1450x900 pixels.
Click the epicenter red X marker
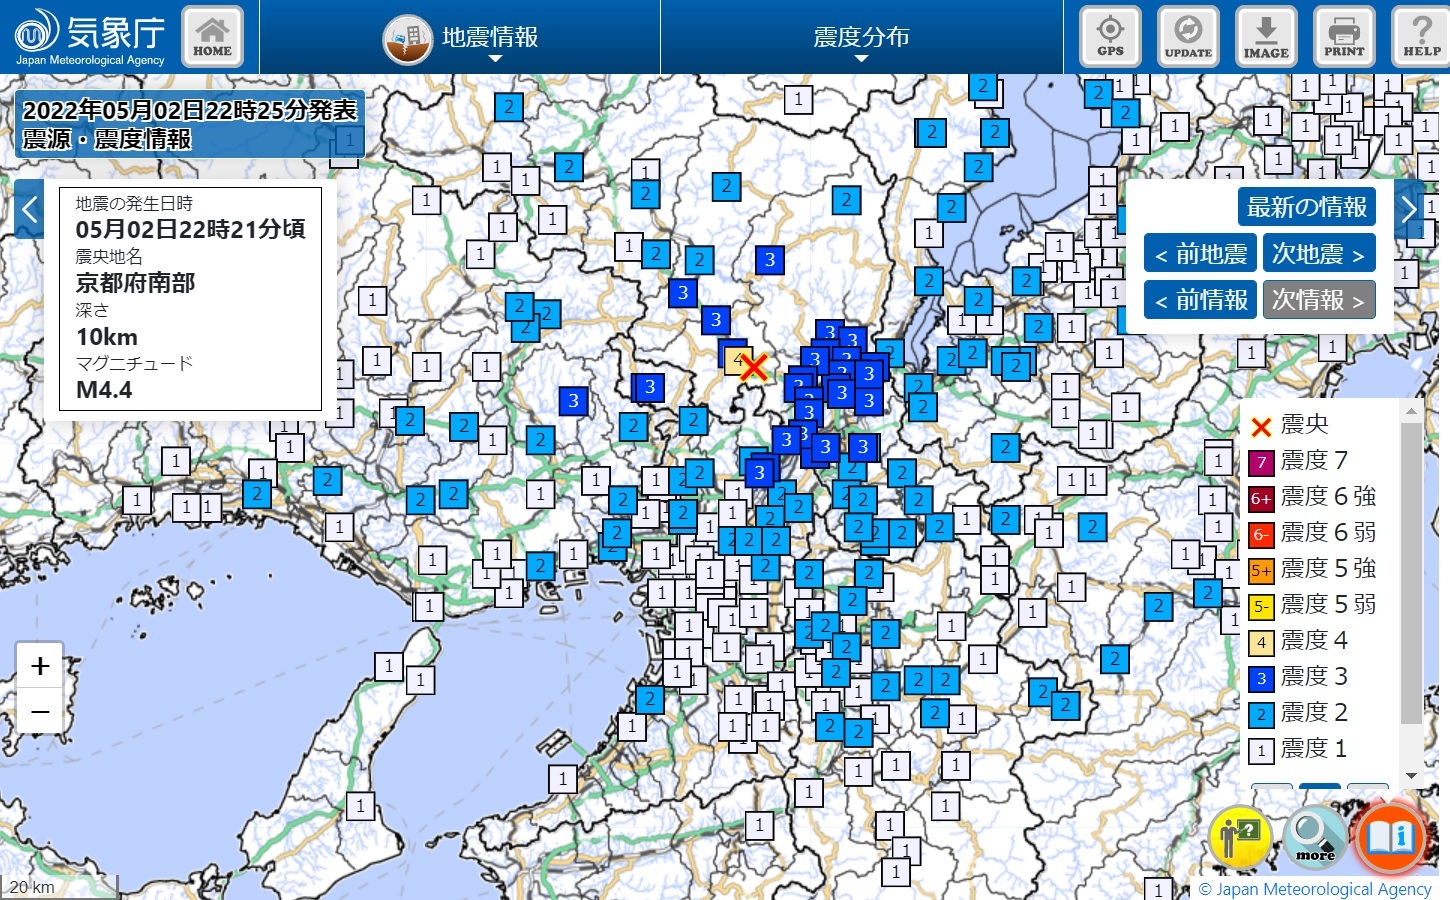(754, 367)
